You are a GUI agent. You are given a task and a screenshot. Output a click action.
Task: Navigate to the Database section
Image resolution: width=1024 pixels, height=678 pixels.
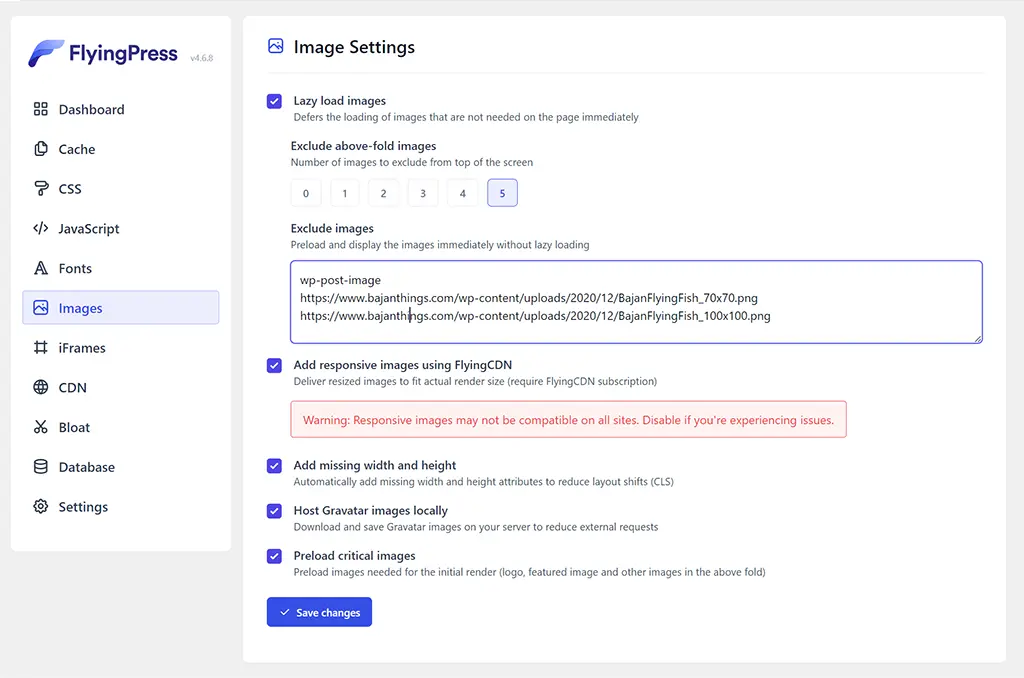click(121, 467)
